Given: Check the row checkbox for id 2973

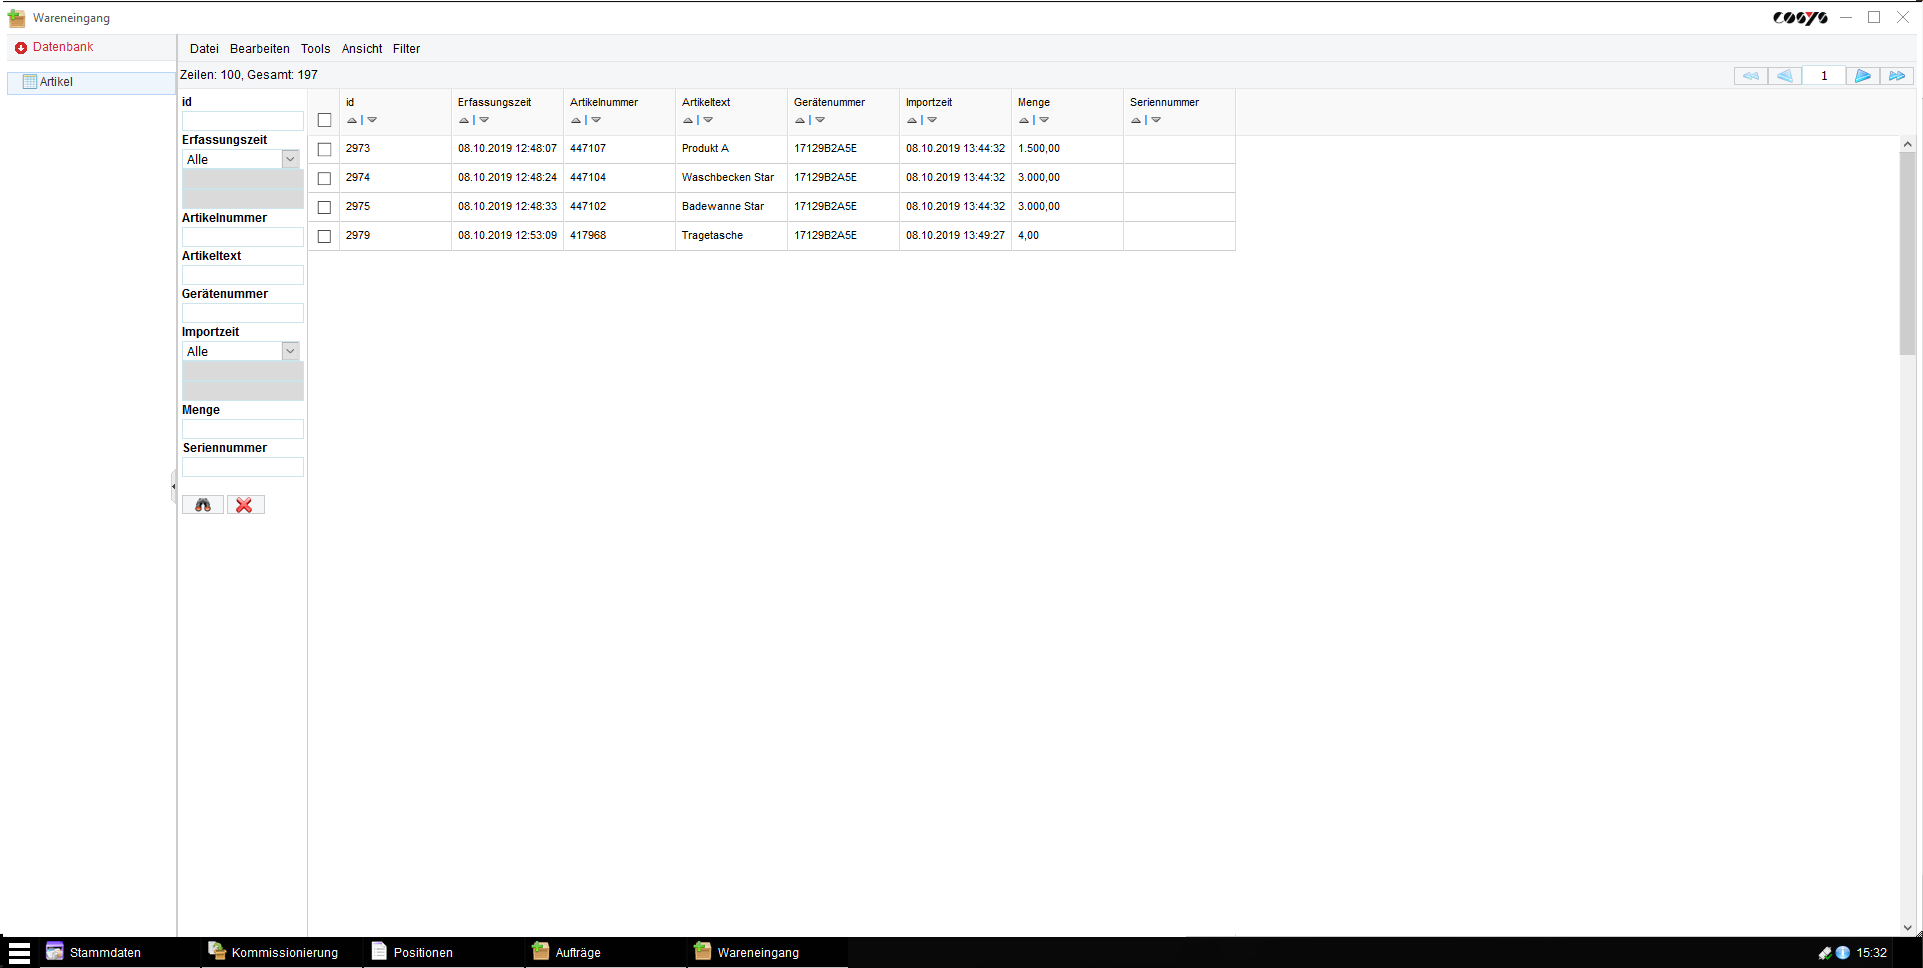Looking at the screenshot, I should point(324,149).
